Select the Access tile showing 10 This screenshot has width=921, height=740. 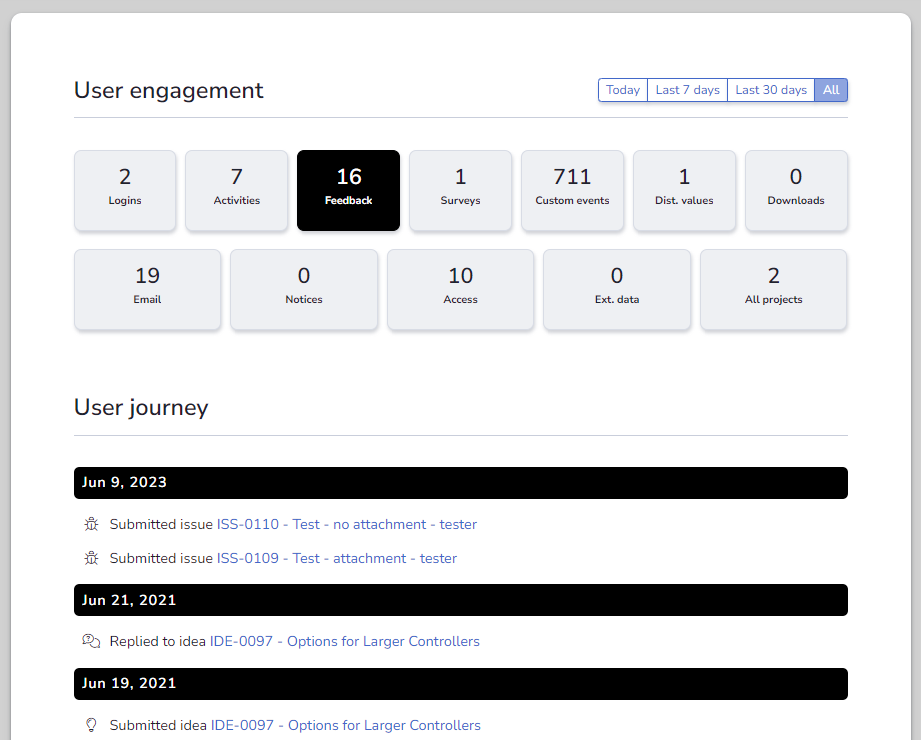point(460,289)
